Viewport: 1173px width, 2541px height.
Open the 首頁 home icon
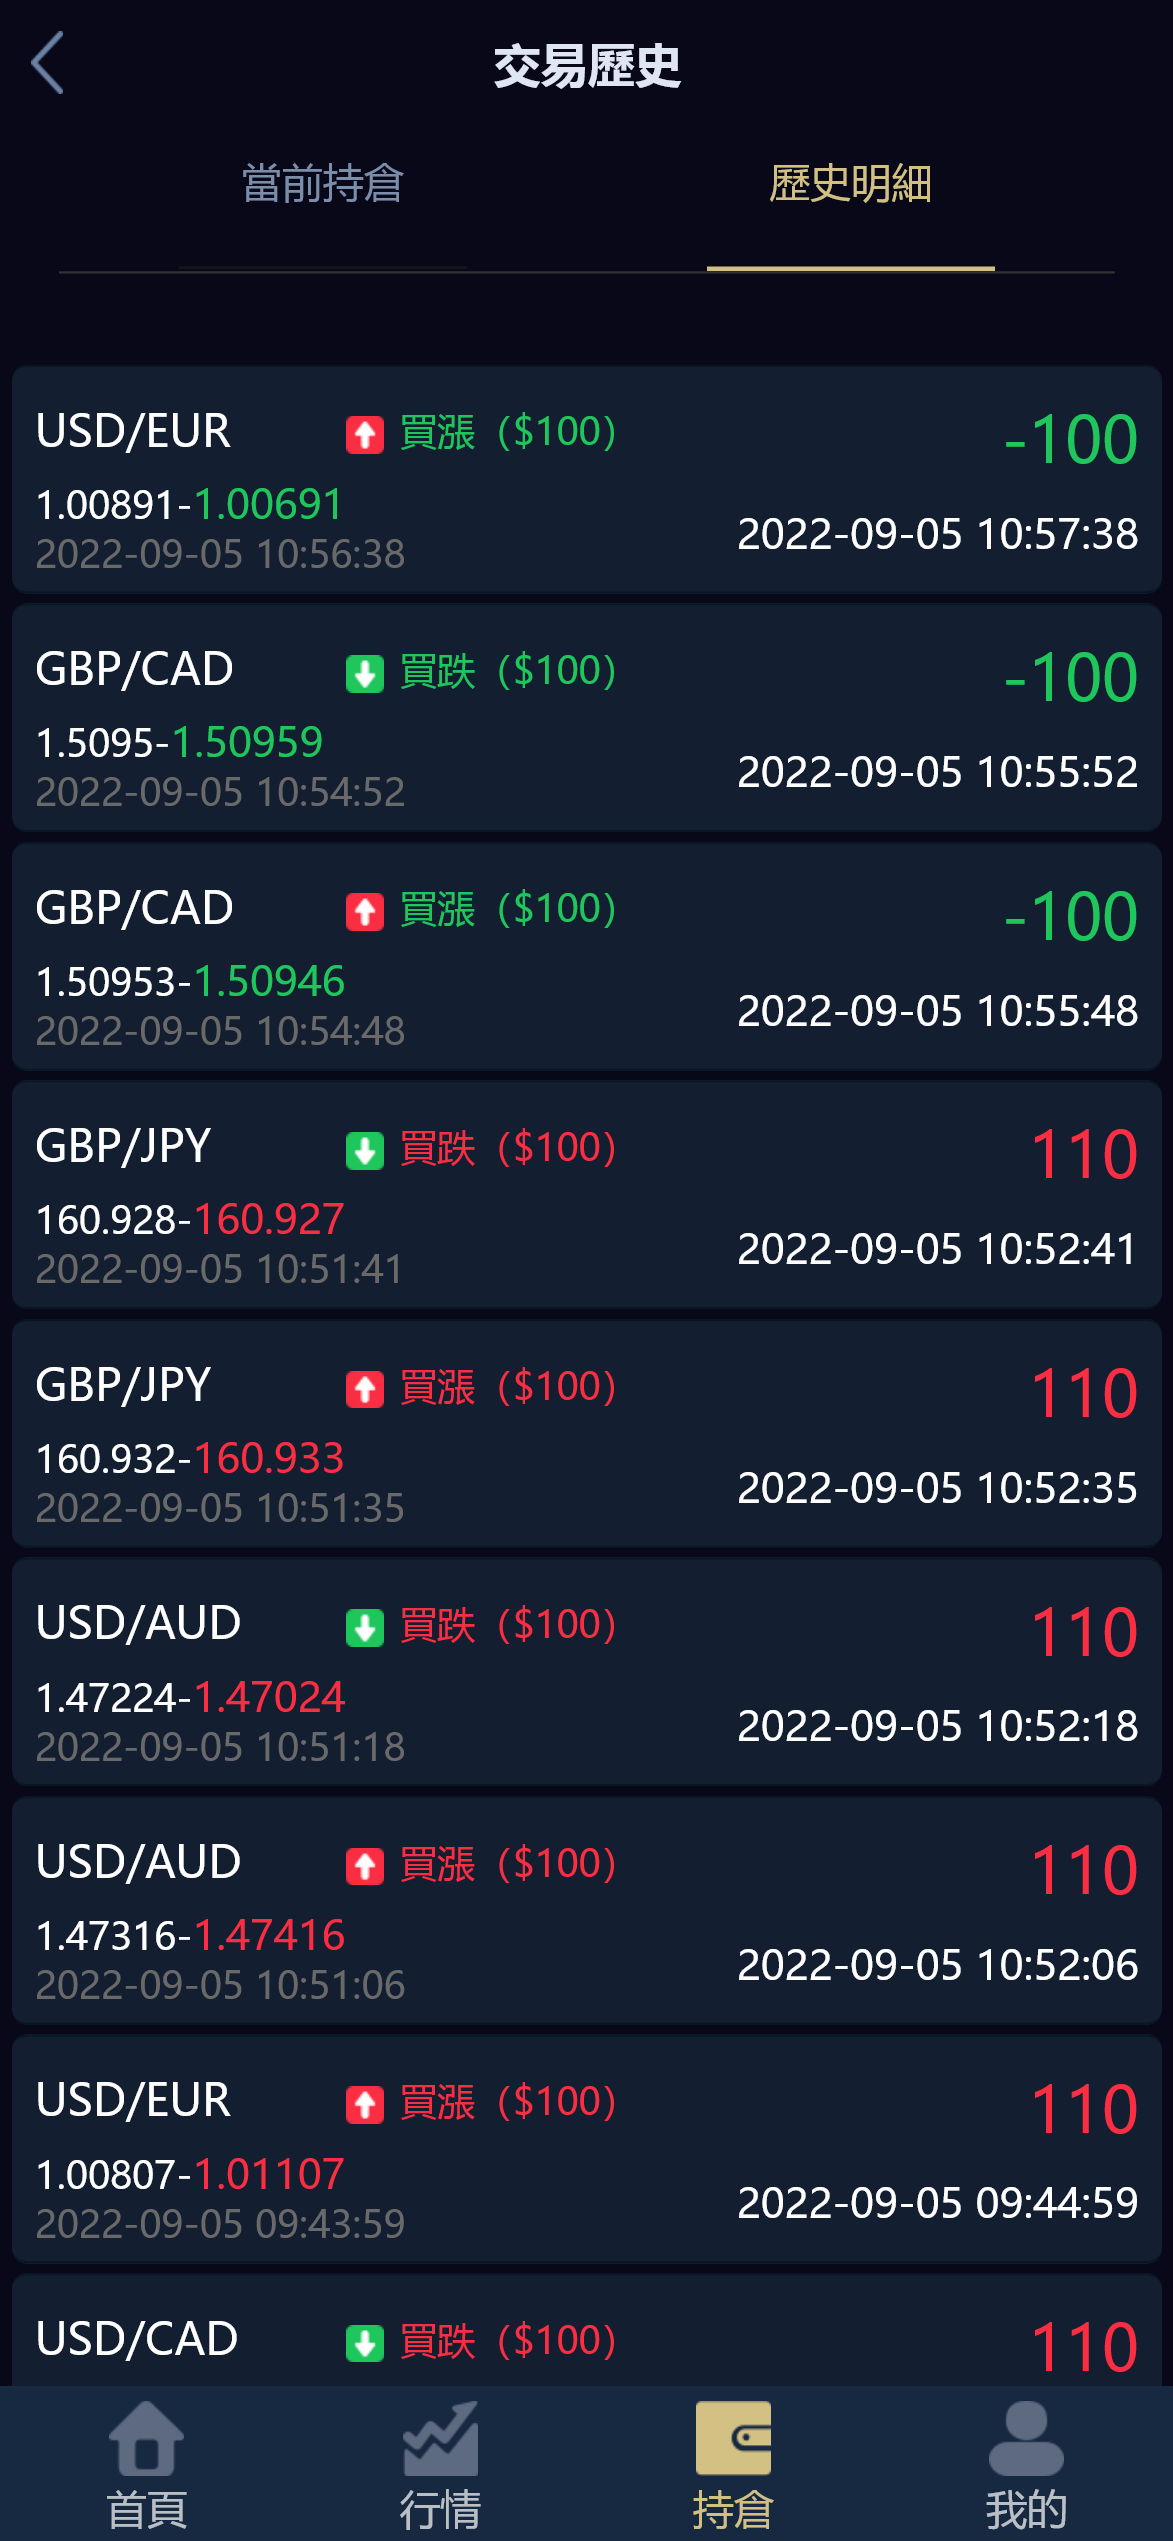pos(146,2439)
